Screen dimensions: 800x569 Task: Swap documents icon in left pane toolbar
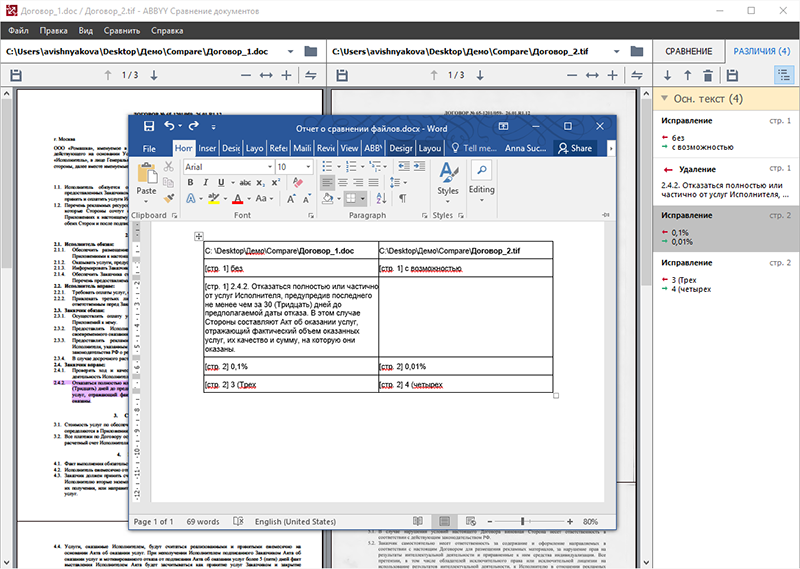311,76
